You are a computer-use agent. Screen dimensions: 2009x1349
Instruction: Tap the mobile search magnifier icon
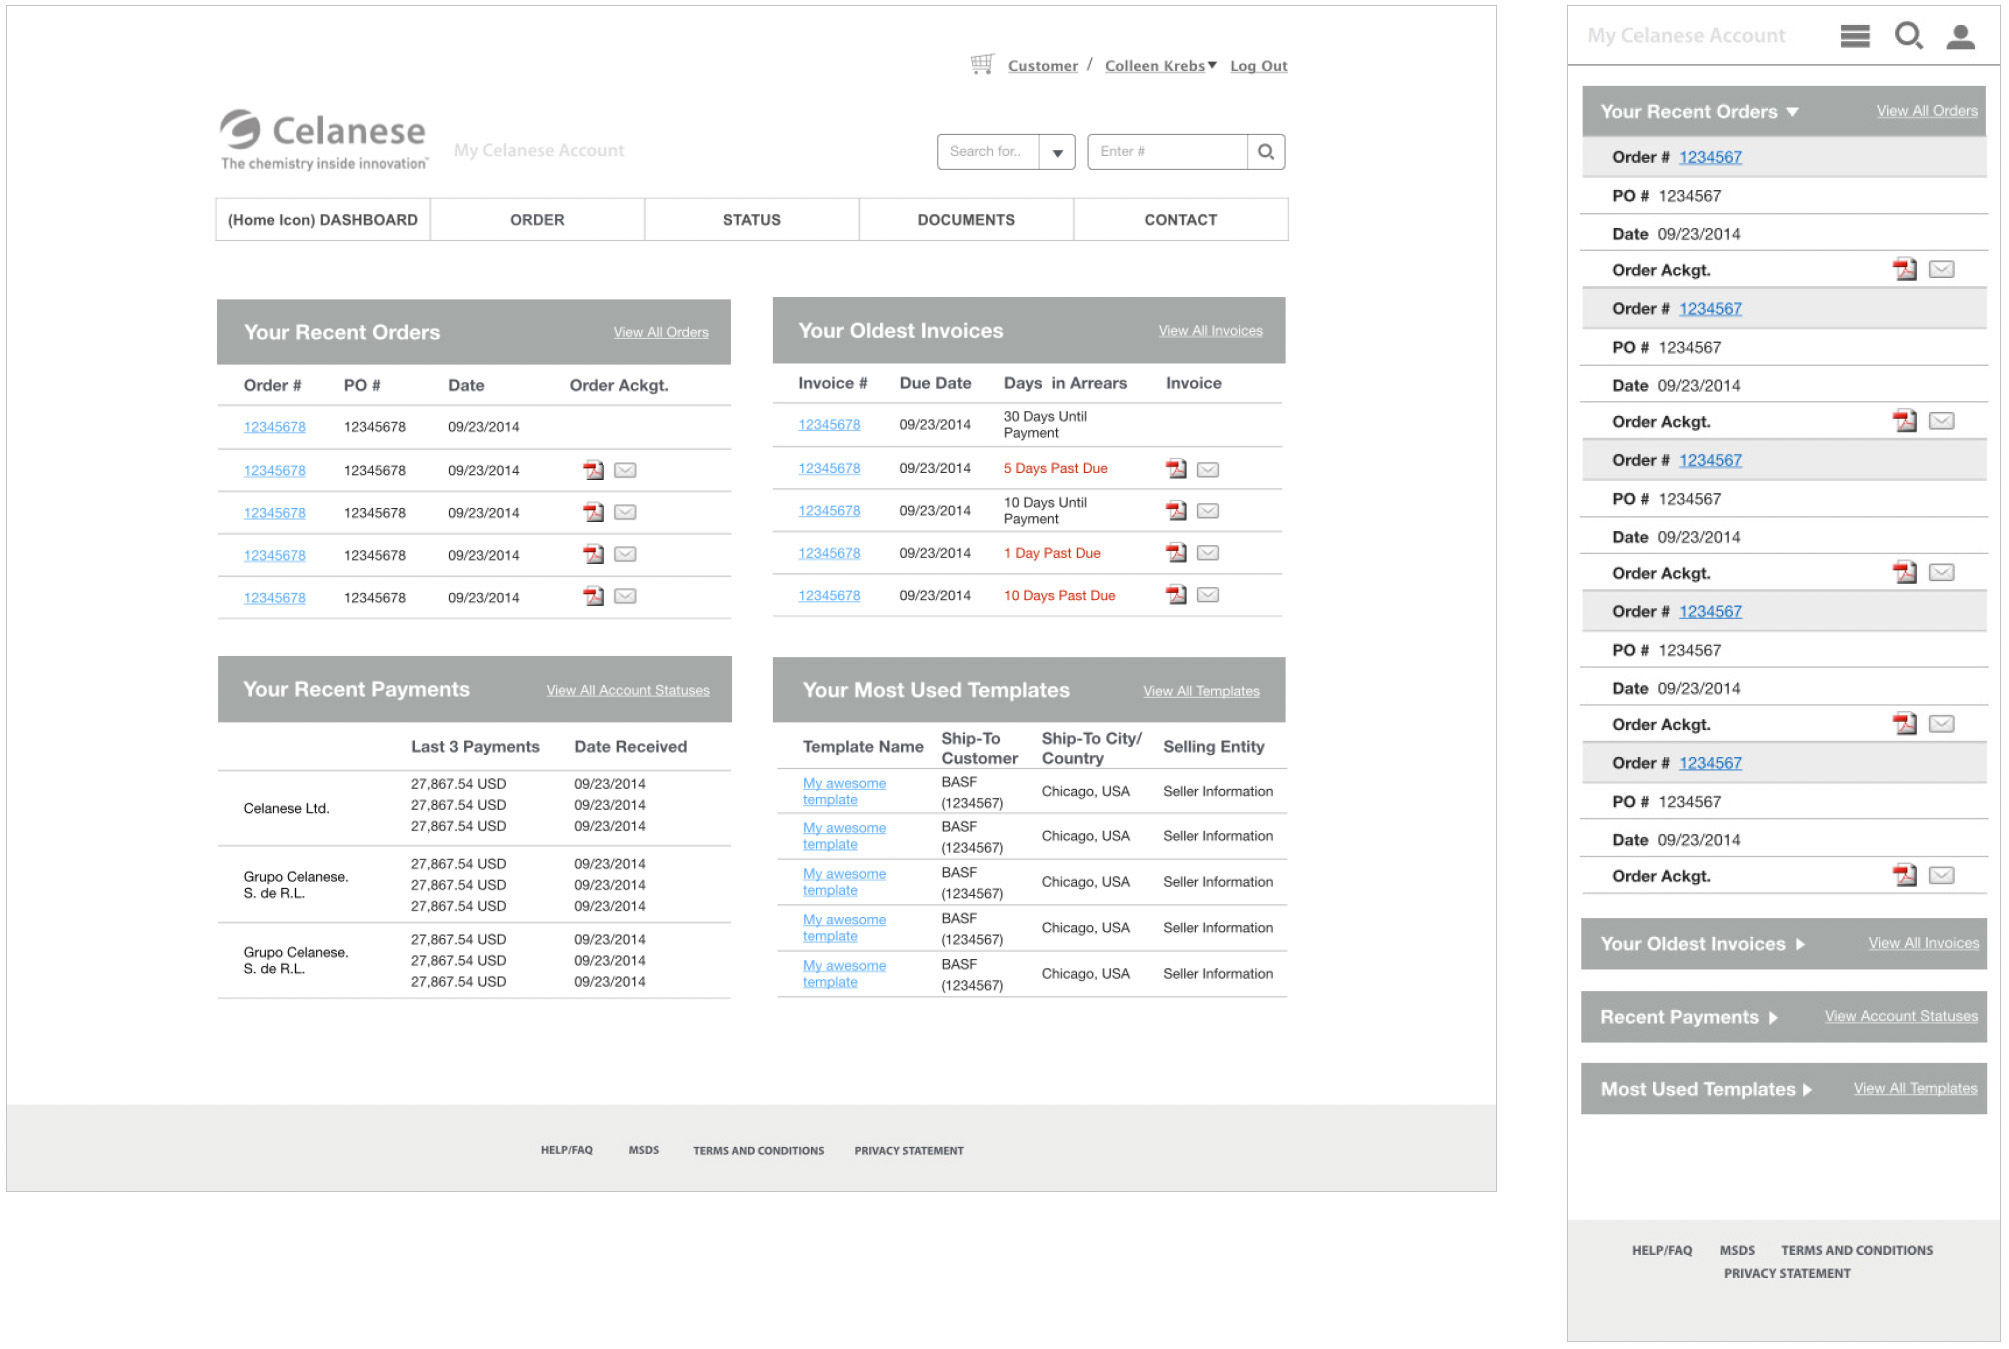point(1908,36)
